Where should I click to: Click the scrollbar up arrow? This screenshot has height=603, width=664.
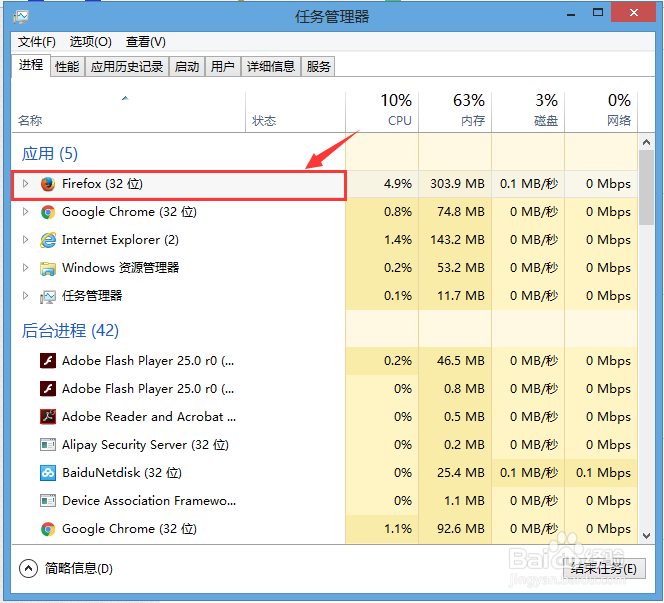click(646, 142)
